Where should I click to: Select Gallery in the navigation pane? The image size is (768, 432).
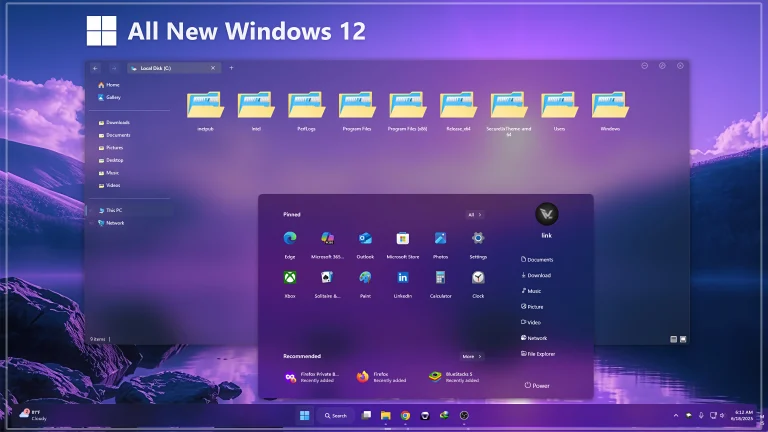(109, 97)
